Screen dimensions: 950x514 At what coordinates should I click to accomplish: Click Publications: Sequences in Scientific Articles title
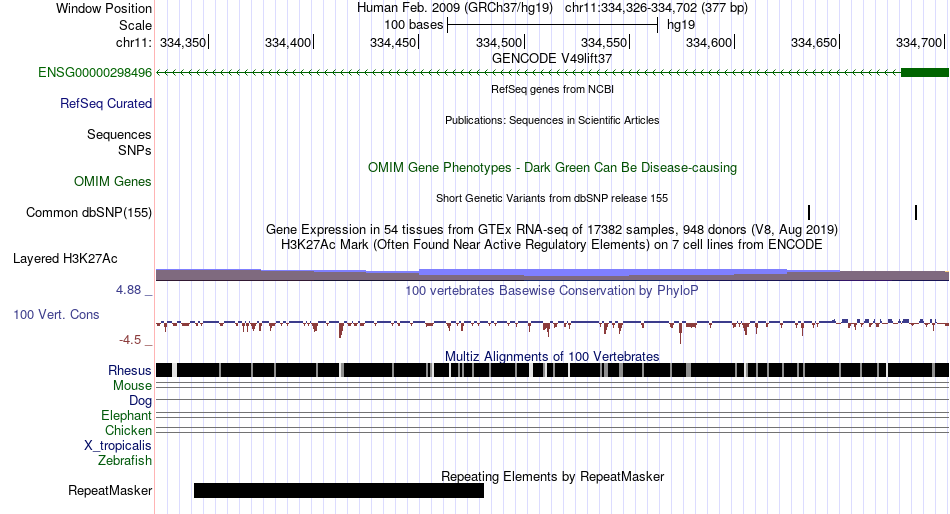point(552,120)
